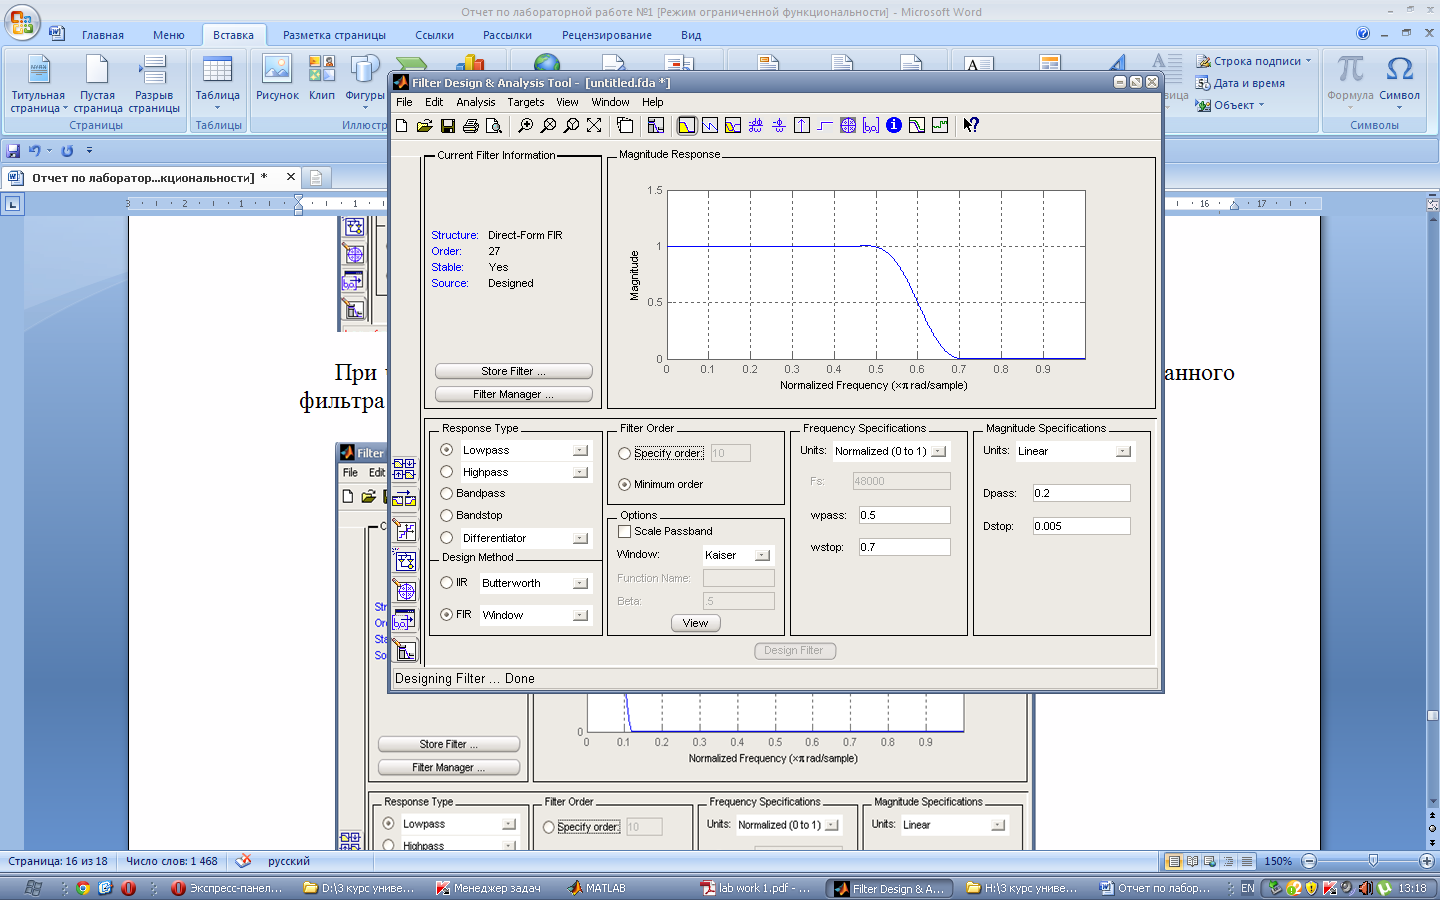Screen dimensions: 1440x900
Task: Display the Group Delay response
Action: [x=756, y=126]
